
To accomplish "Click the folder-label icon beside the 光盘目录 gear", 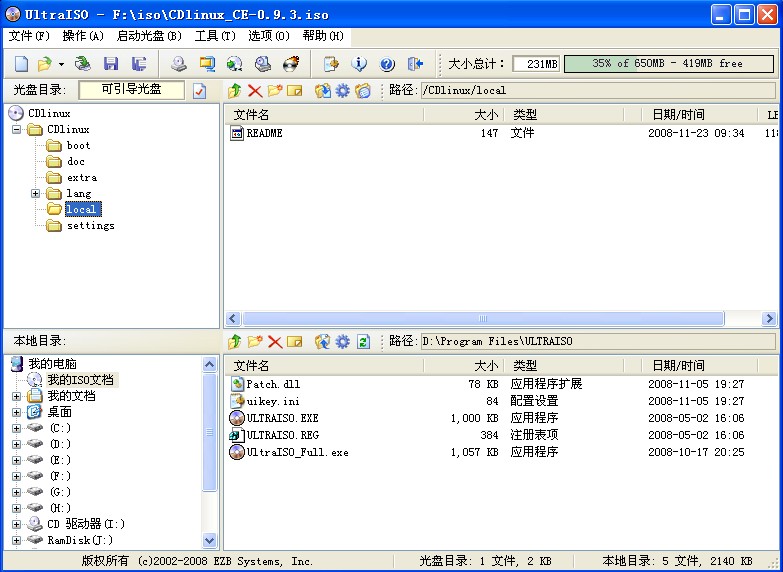I will pyautogui.click(x=363, y=91).
